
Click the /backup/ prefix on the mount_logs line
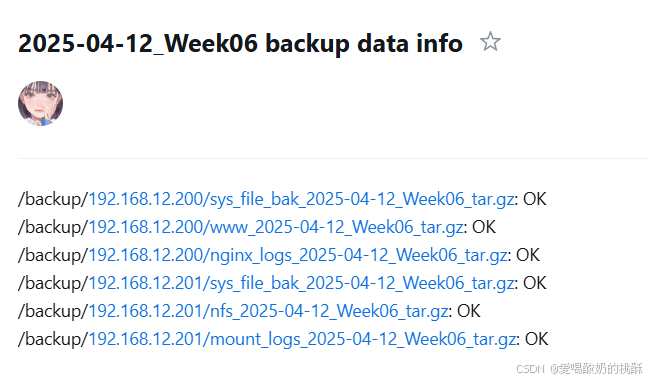click(53, 340)
